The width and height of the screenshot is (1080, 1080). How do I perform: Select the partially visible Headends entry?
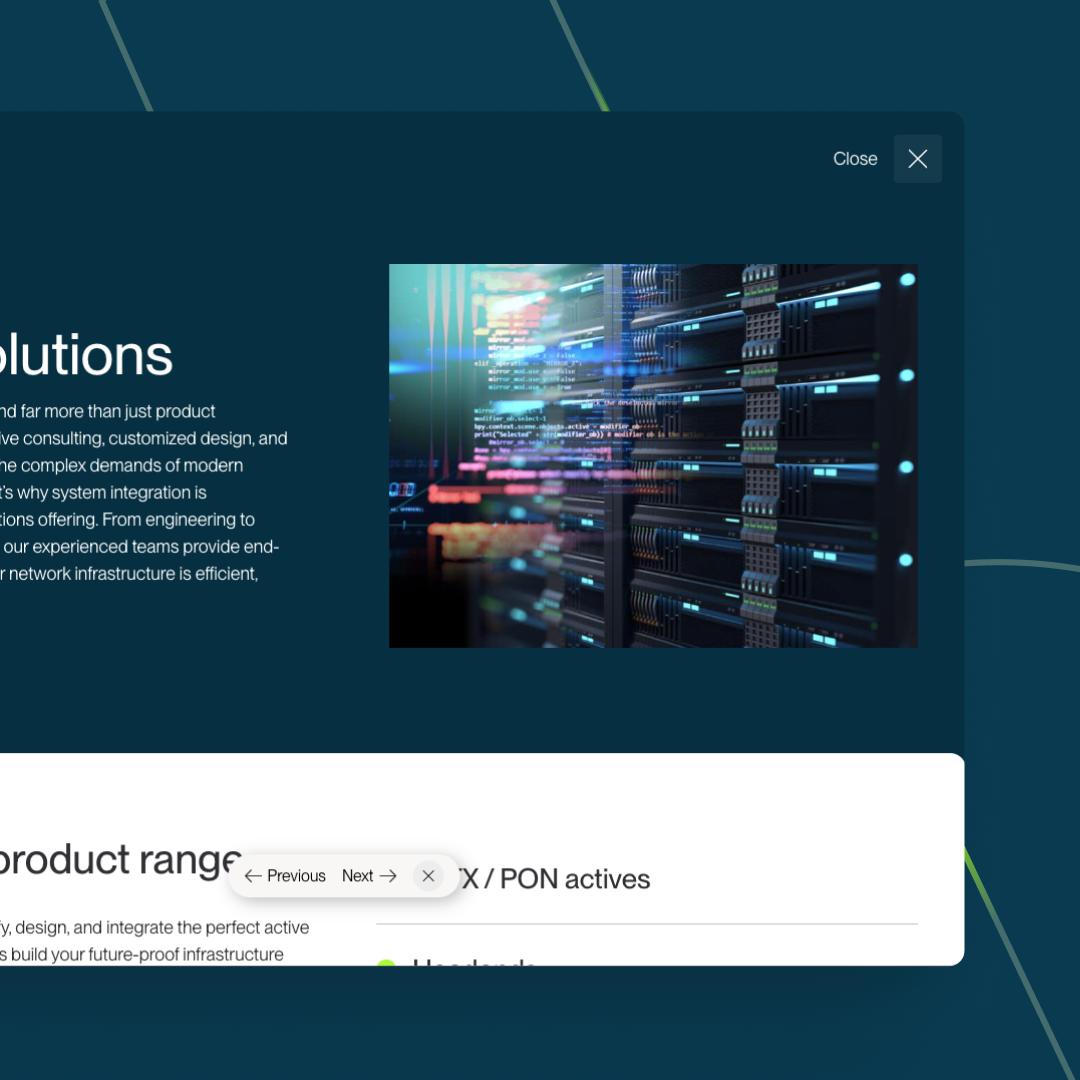click(474, 961)
